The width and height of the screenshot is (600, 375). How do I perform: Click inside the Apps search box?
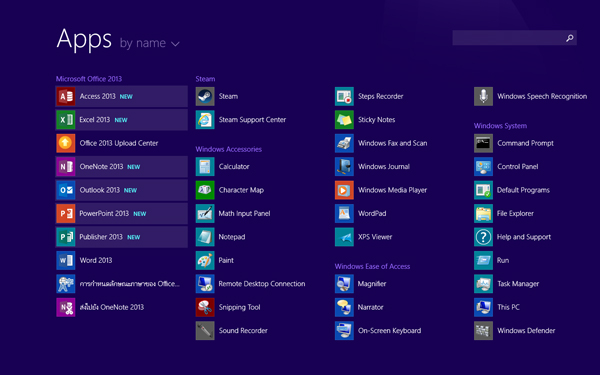(x=514, y=38)
